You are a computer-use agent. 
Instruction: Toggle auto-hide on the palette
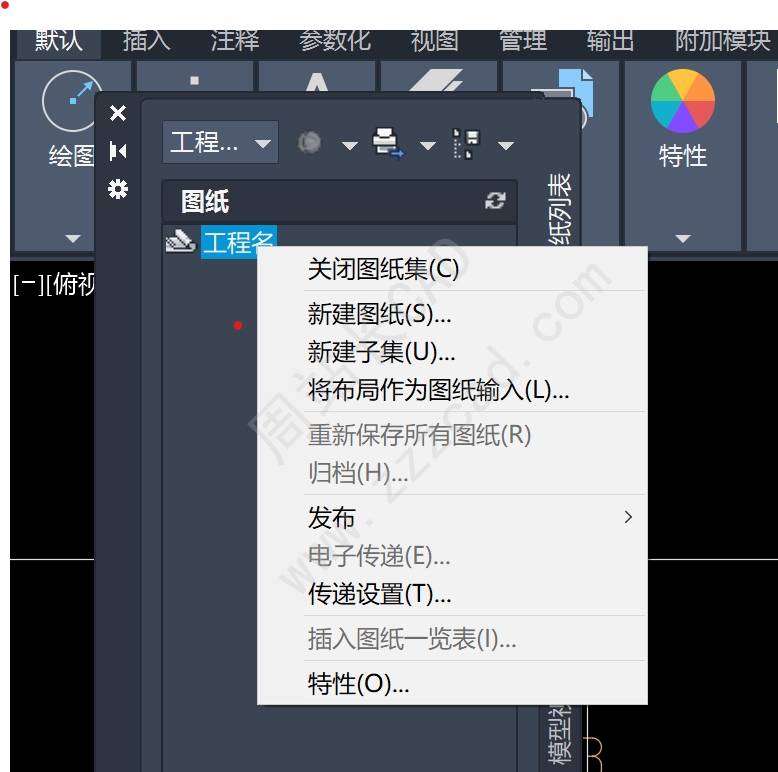pos(118,151)
